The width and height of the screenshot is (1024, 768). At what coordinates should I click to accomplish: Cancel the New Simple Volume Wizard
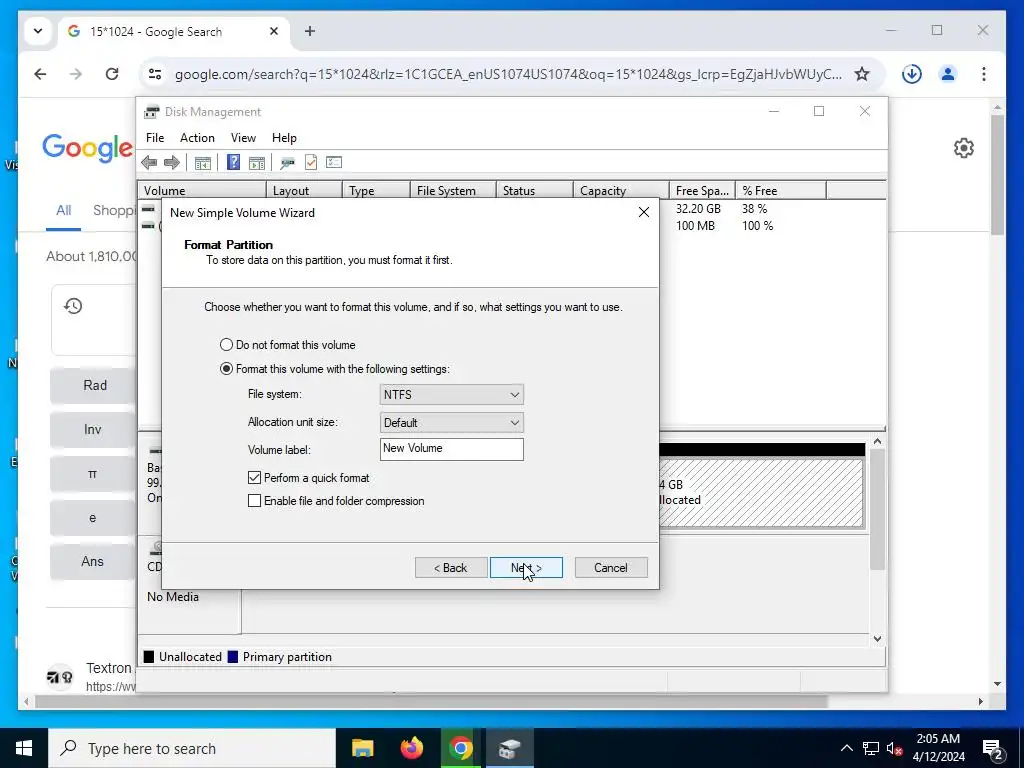pos(611,568)
